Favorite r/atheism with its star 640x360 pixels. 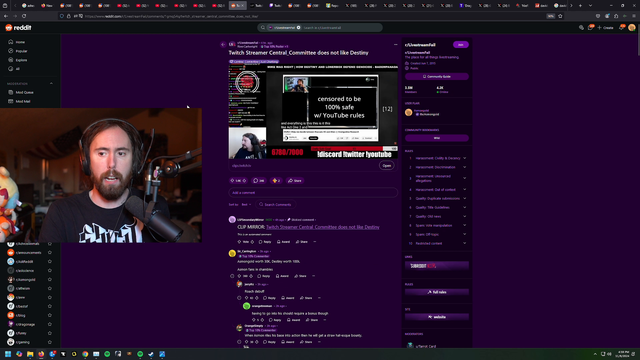point(50,288)
